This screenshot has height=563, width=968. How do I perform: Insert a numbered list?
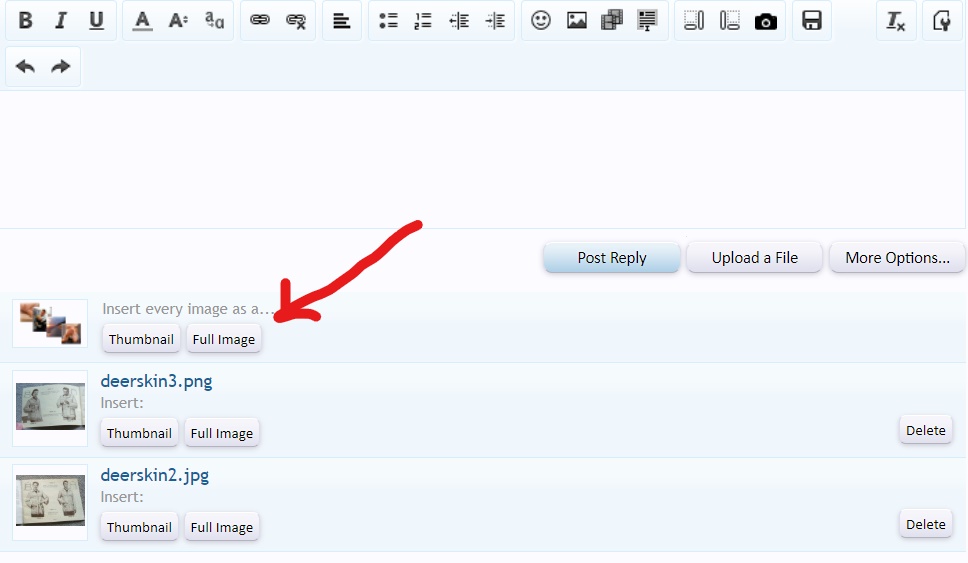(424, 21)
